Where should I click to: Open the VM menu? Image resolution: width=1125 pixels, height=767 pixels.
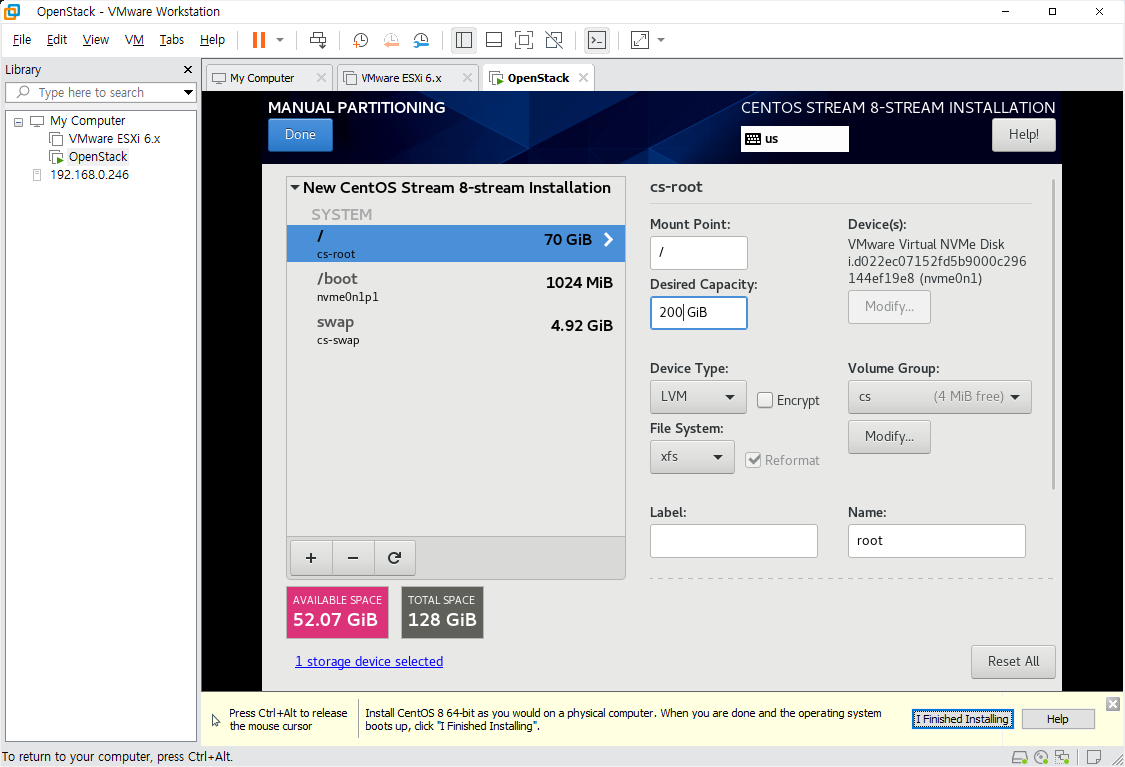click(x=134, y=39)
